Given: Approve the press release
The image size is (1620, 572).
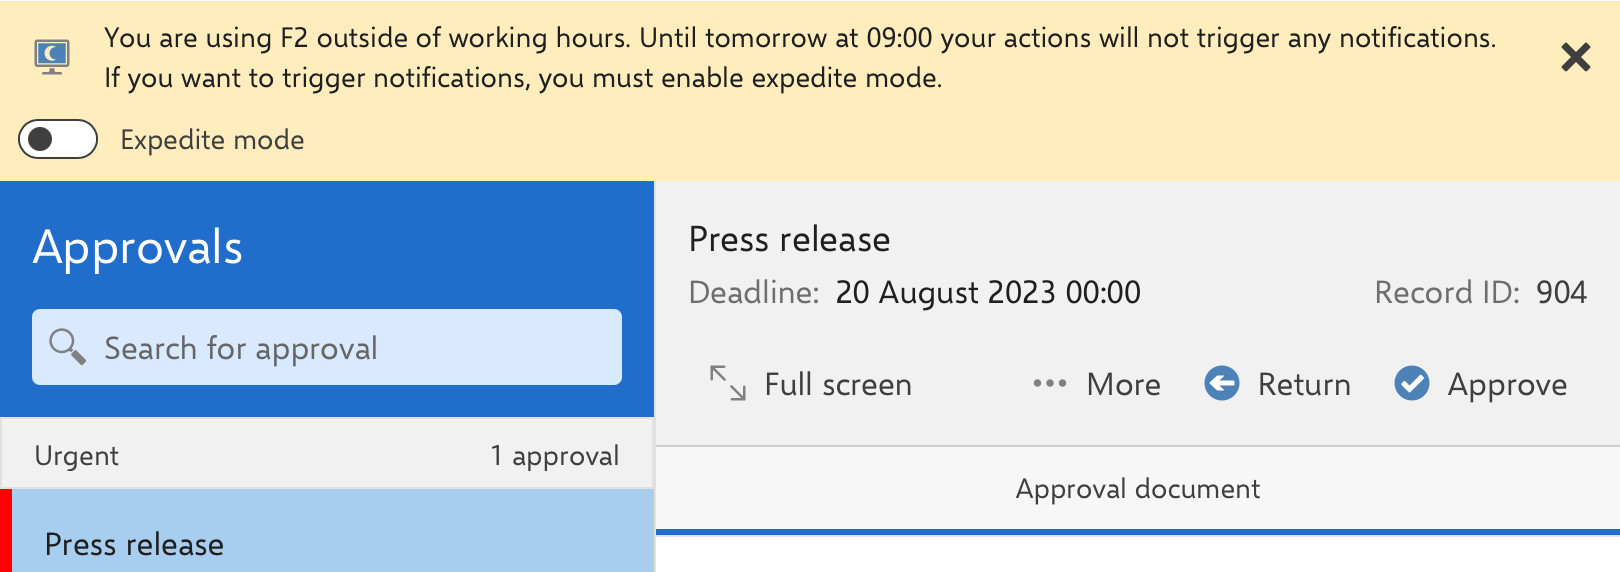Looking at the screenshot, I should 1506,385.
